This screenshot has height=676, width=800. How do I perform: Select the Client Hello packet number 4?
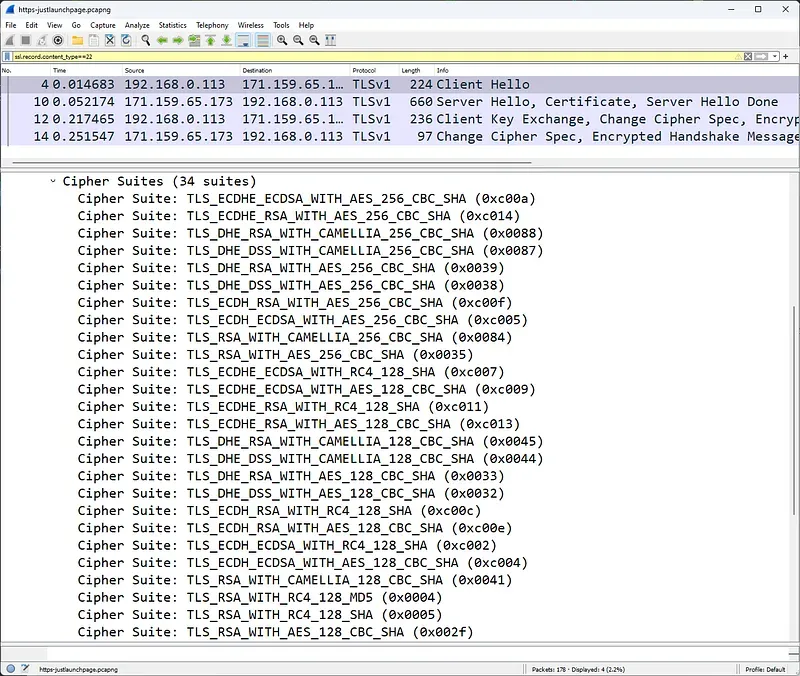point(400,84)
